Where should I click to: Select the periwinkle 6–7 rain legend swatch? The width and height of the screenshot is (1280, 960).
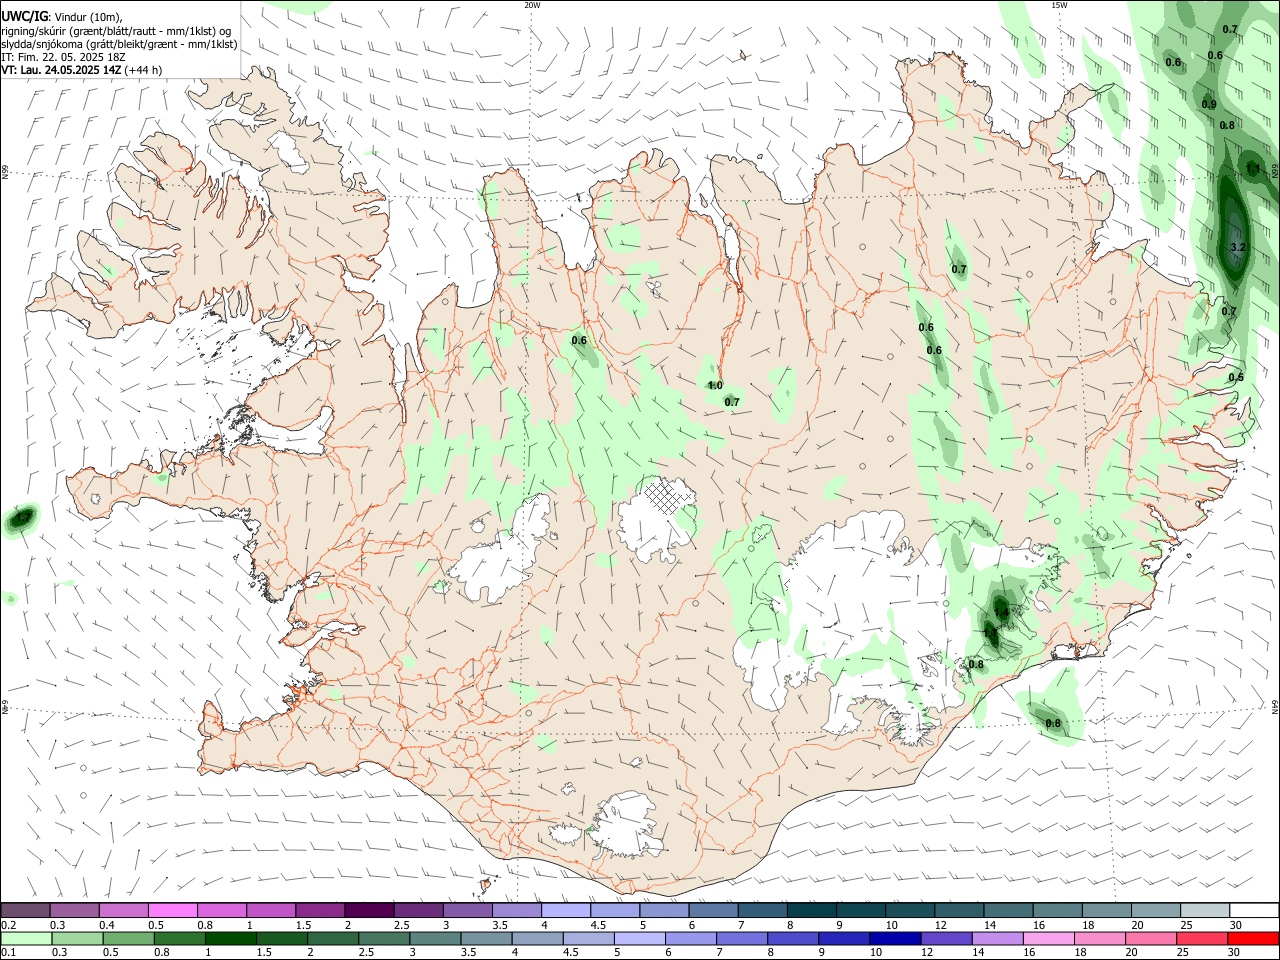coord(690,938)
